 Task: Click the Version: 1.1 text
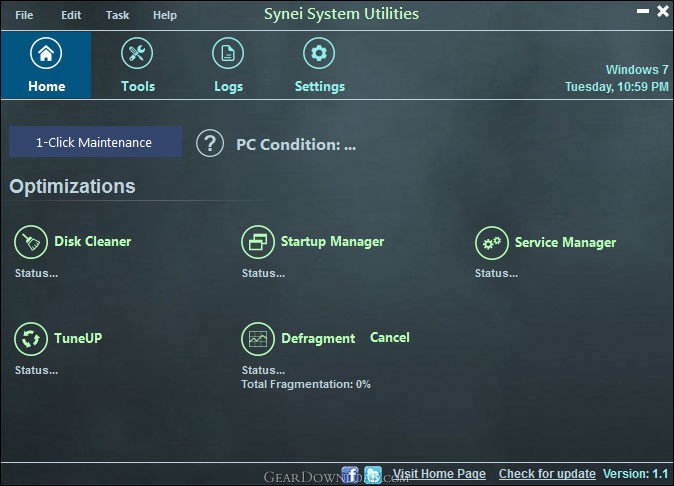pos(635,474)
